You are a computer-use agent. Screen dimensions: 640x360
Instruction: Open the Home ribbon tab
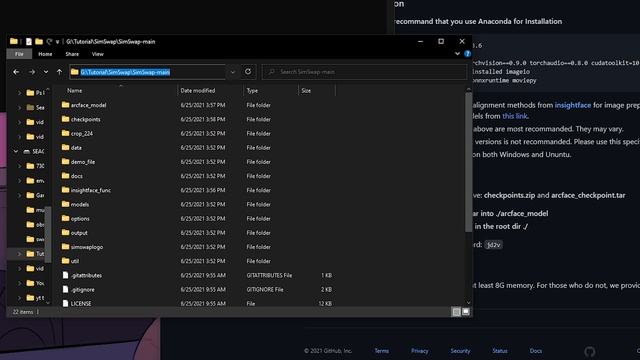click(x=45, y=54)
